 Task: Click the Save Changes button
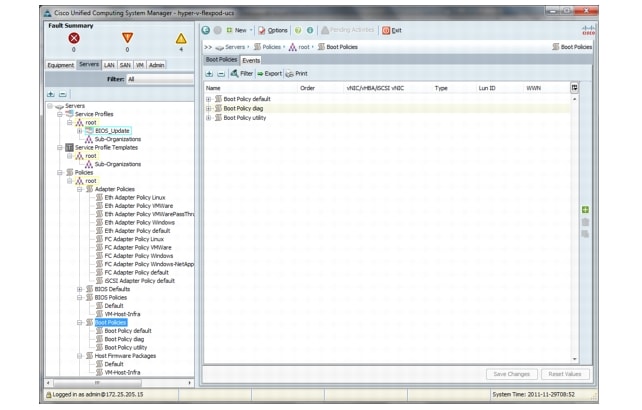click(512, 374)
